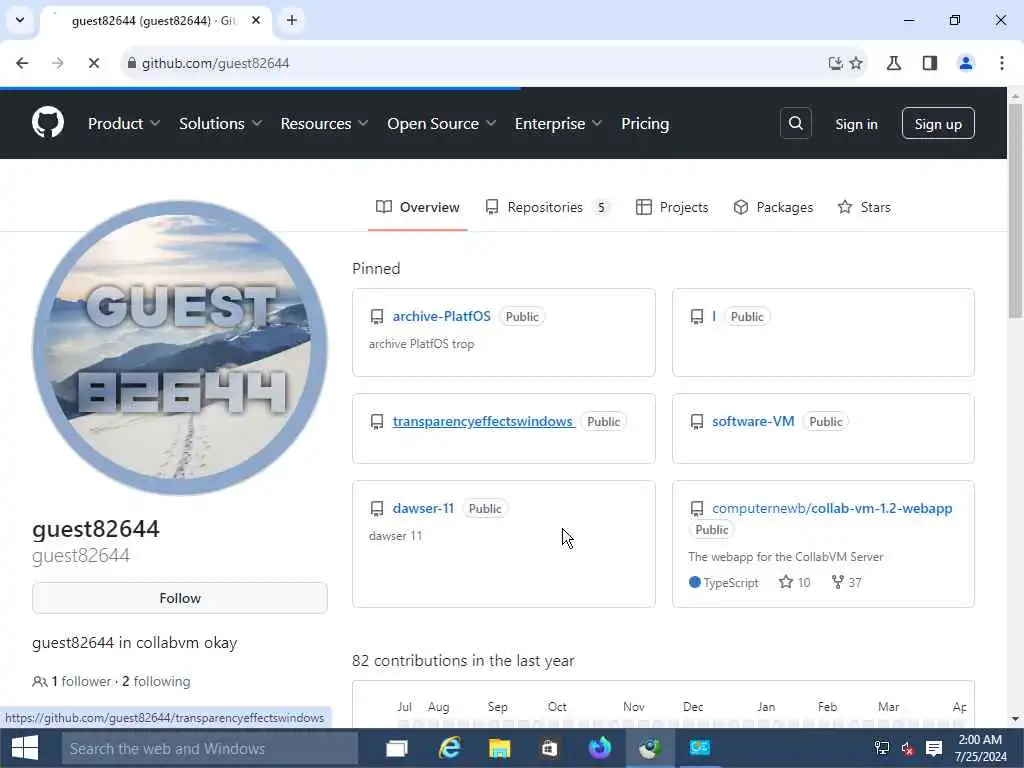This screenshot has height=768, width=1024.
Task: Launch Internet Explorer from taskbar
Action: tap(449, 748)
